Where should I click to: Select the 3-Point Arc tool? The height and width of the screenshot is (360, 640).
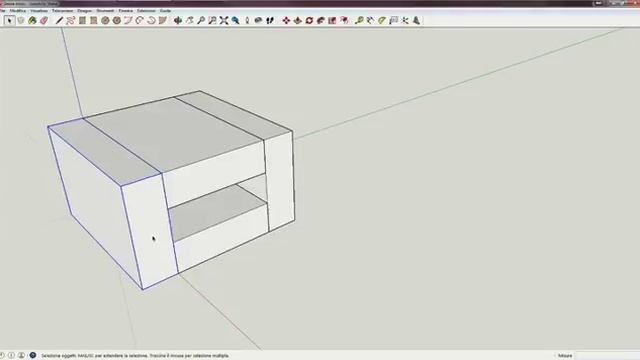click(151, 20)
